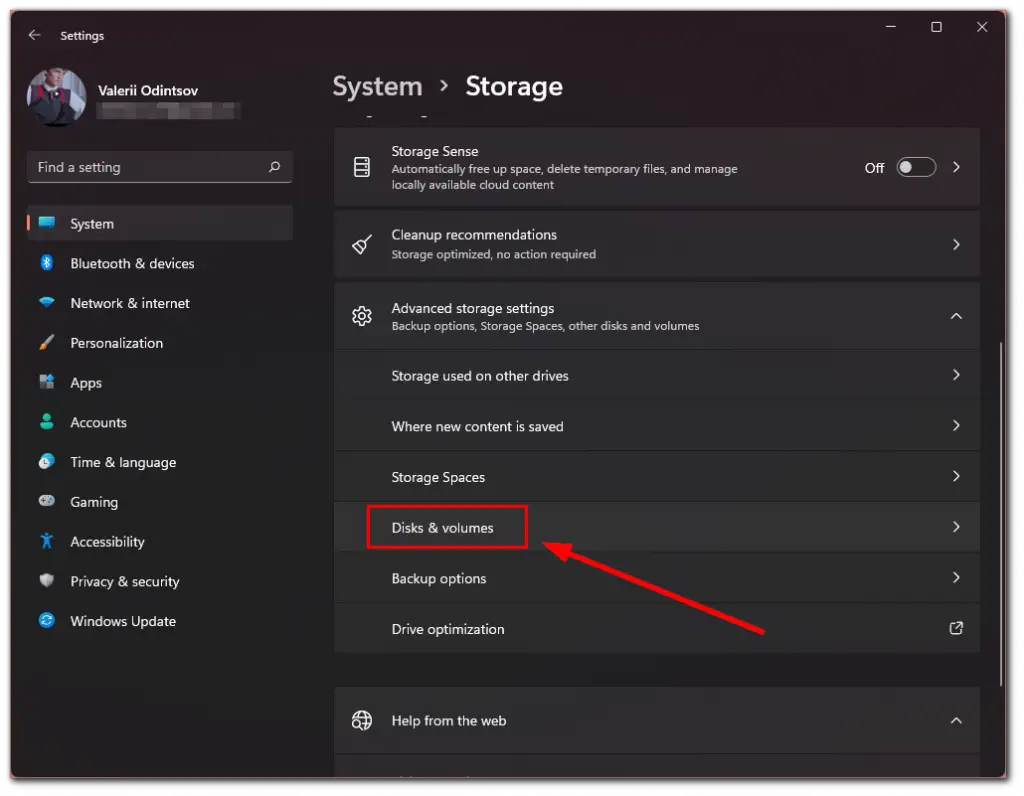Click the Network & internet globe icon
This screenshot has height=796, width=1024.
[47, 303]
